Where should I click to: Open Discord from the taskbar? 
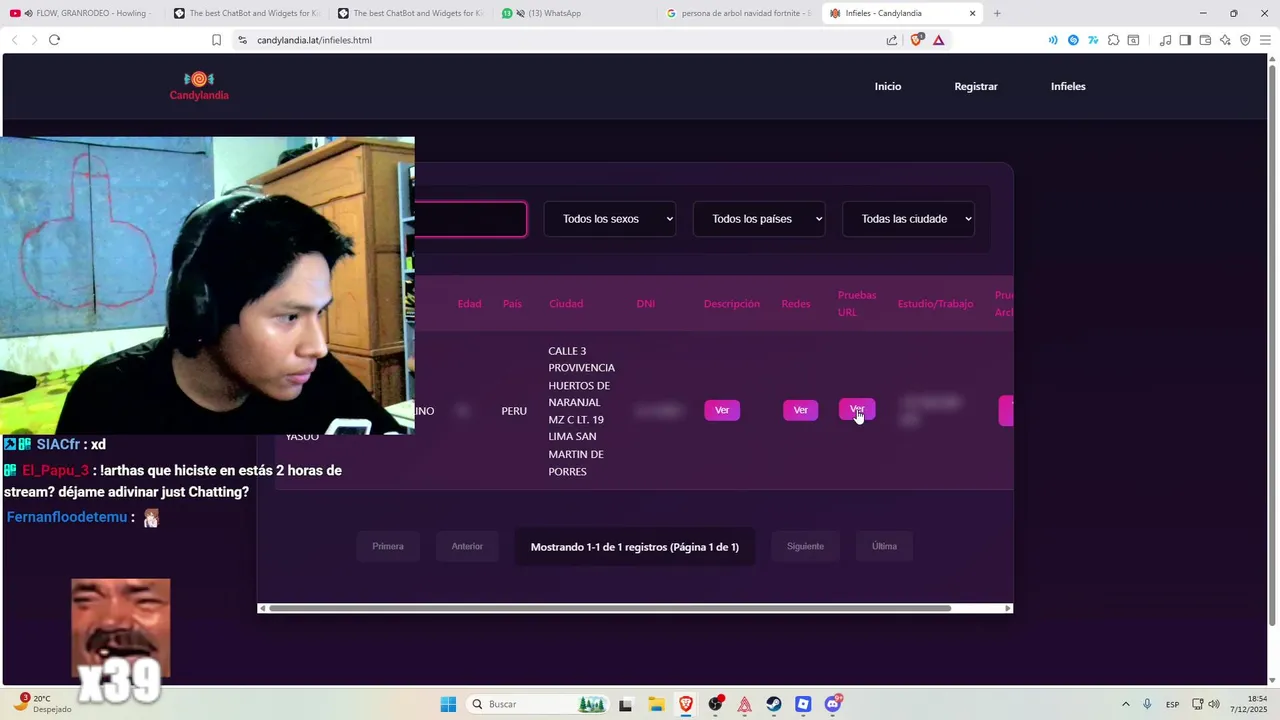click(x=833, y=704)
